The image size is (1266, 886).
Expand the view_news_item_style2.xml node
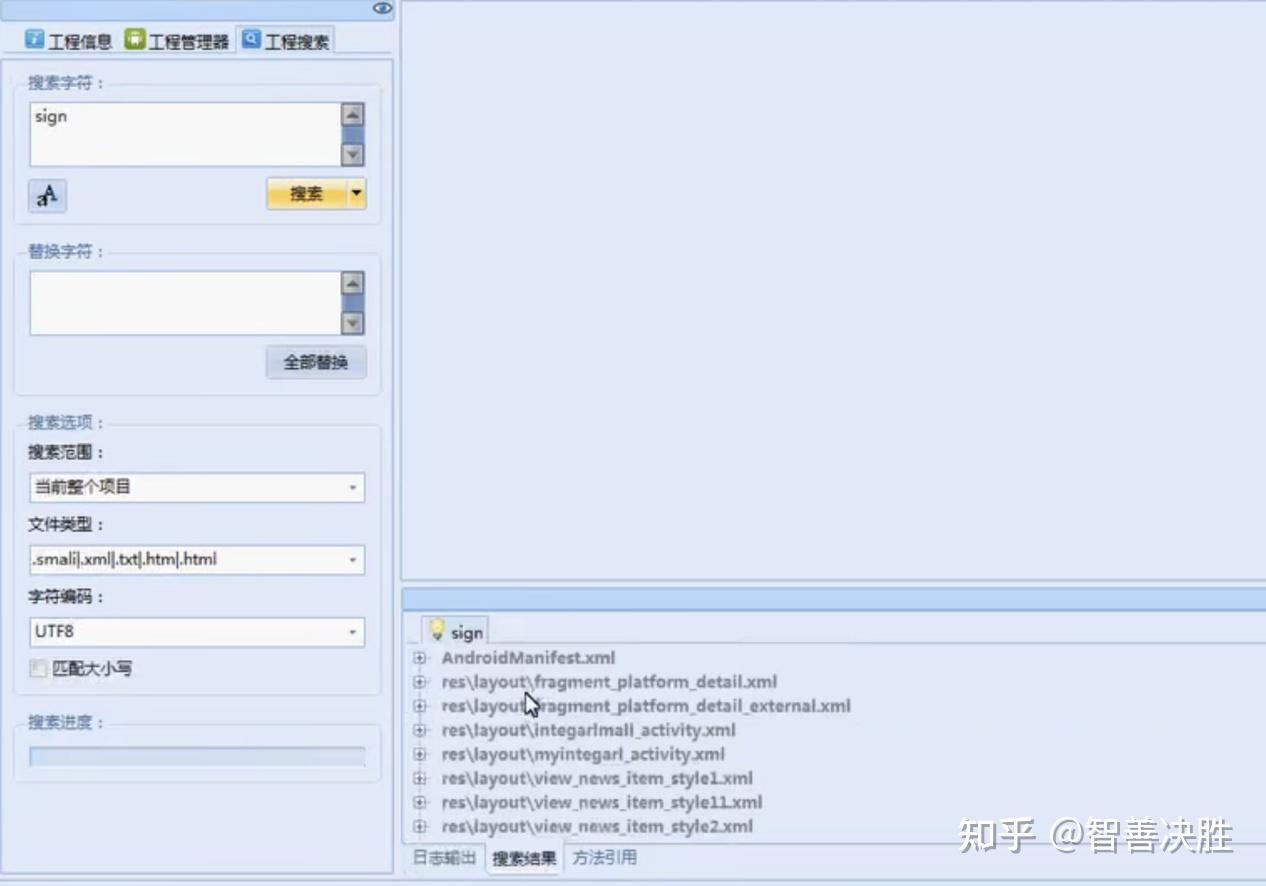coord(420,826)
